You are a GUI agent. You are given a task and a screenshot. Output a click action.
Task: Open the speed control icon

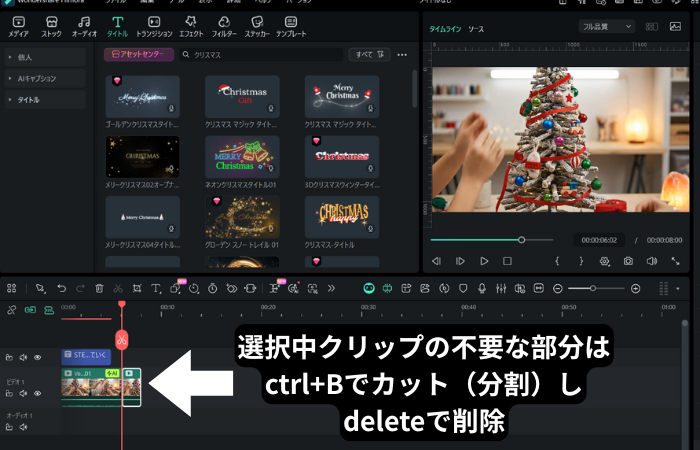[193, 288]
